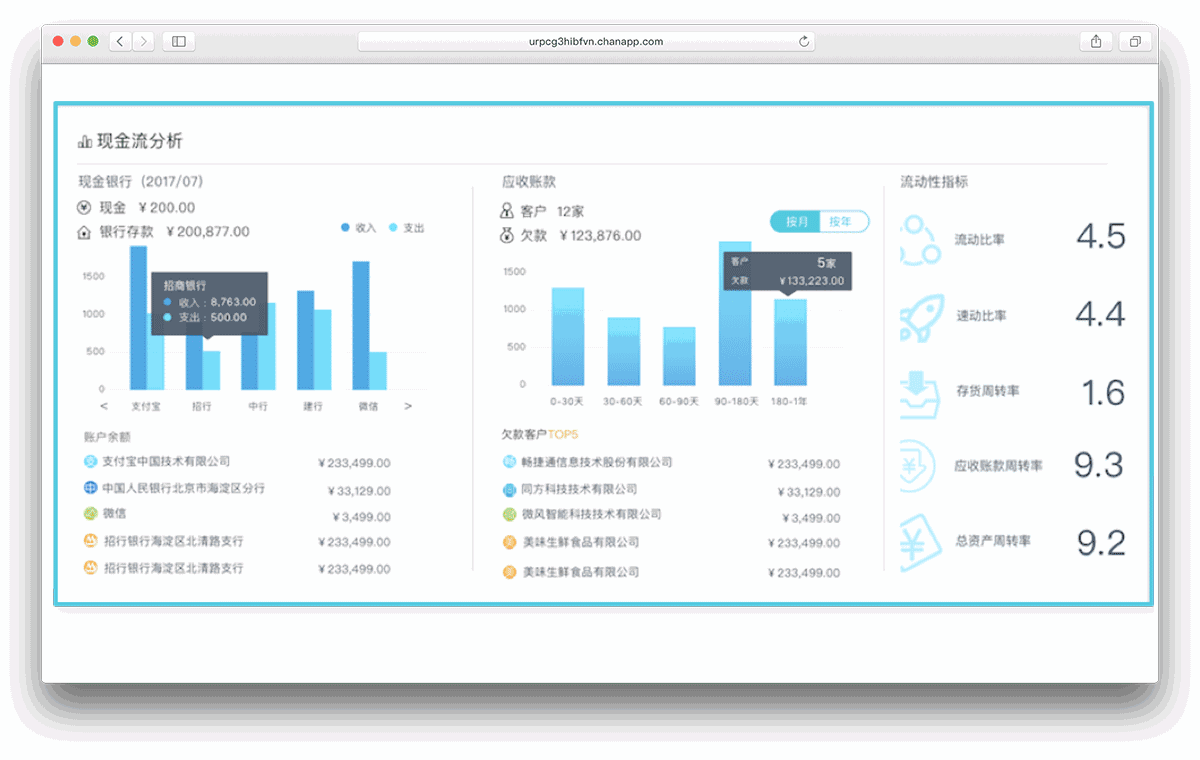
Task: Show previous banks with left chevron
Action: [104, 407]
